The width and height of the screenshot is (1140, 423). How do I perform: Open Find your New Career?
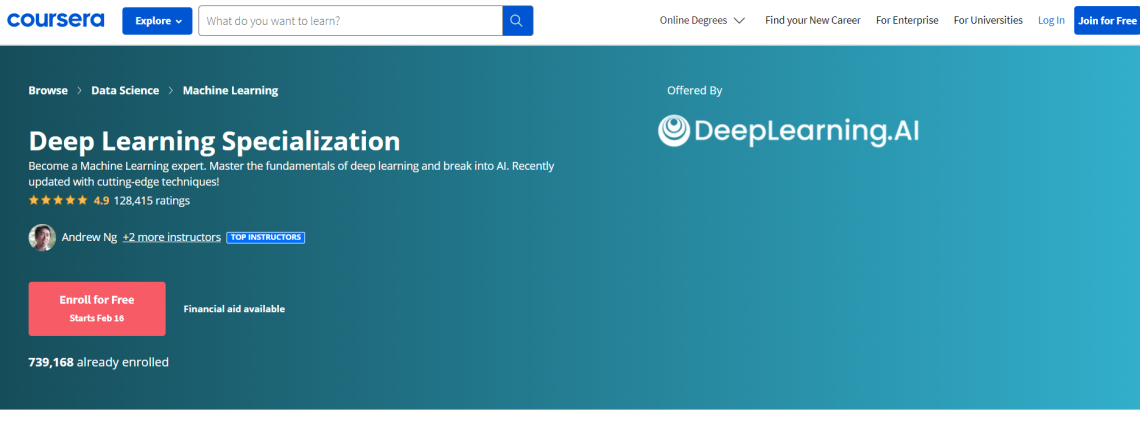point(812,20)
